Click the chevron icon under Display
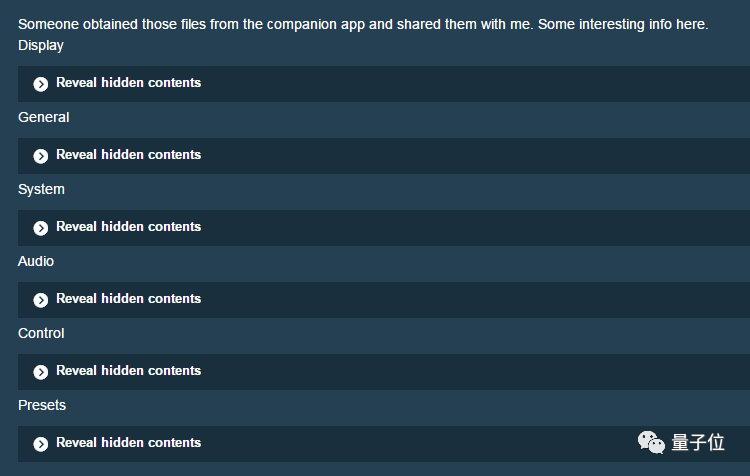Image resolution: width=750 pixels, height=476 pixels. 41,84
